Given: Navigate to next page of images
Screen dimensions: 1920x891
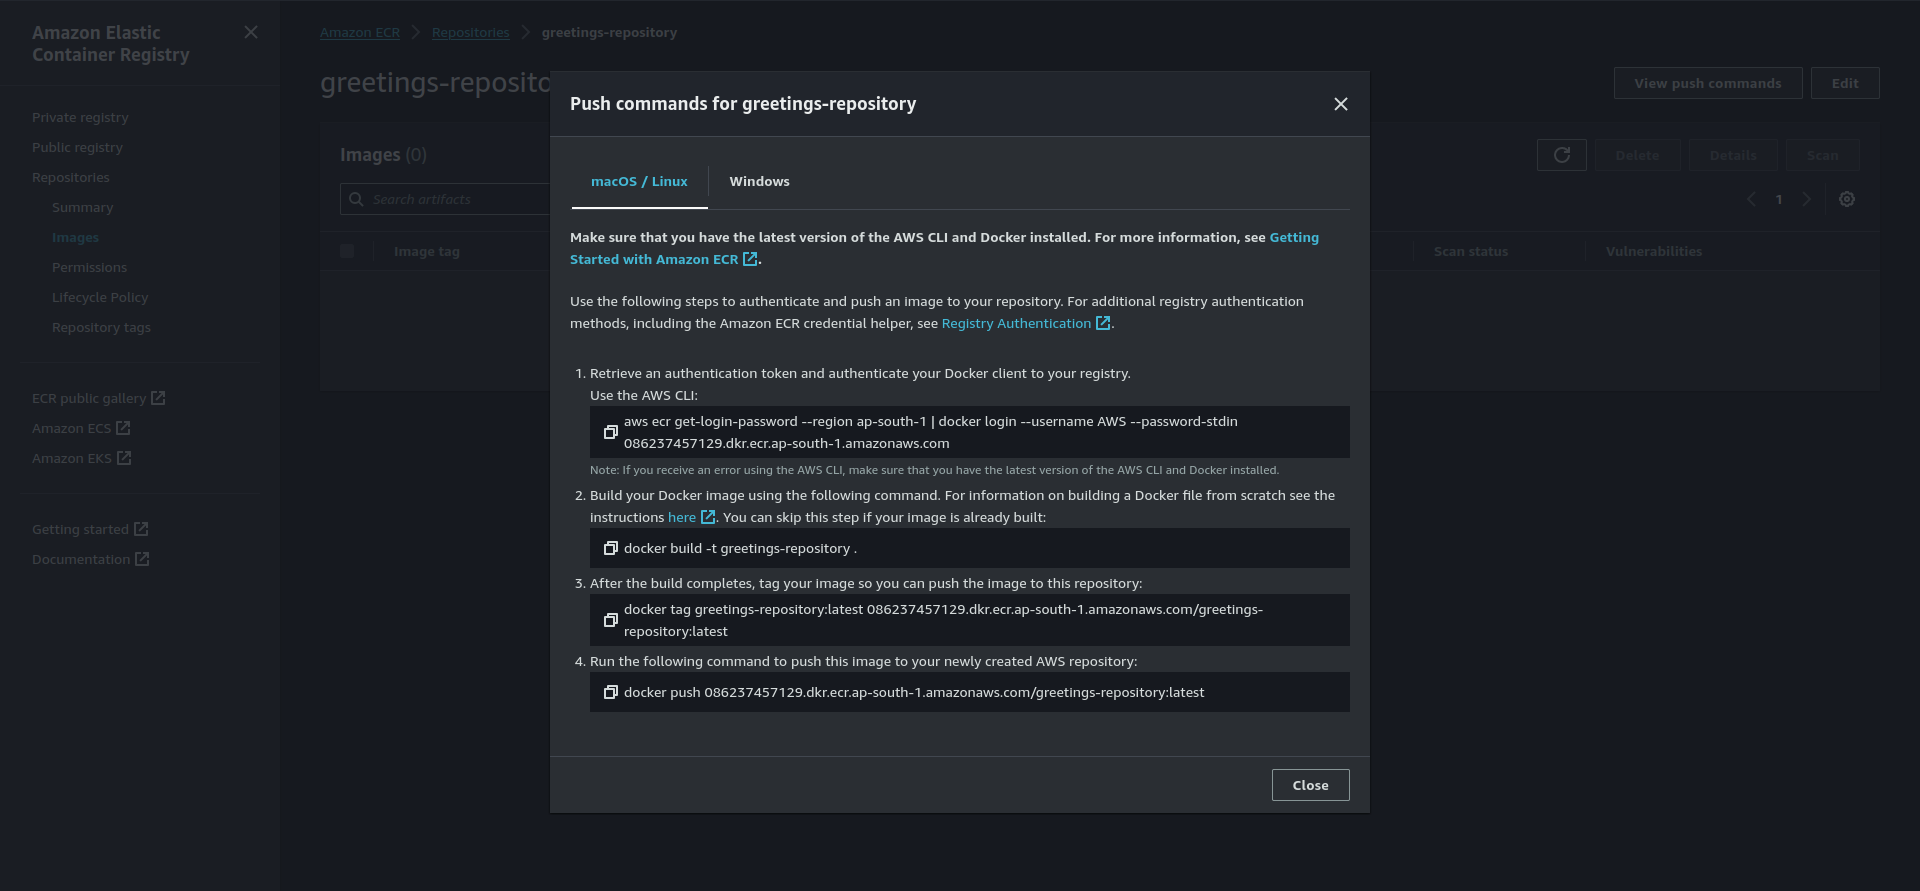Looking at the screenshot, I should pos(1807,199).
